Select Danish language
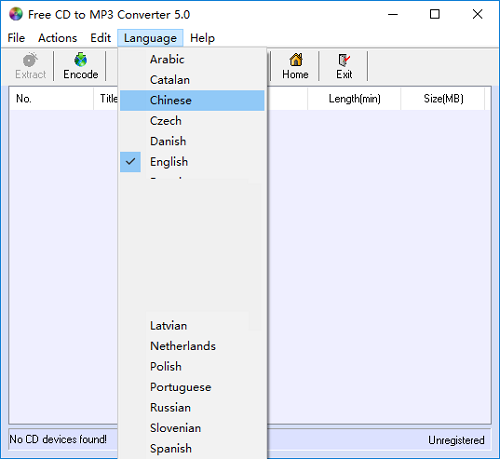The image size is (500, 459). pyautogui.click(x=192, y=141)
